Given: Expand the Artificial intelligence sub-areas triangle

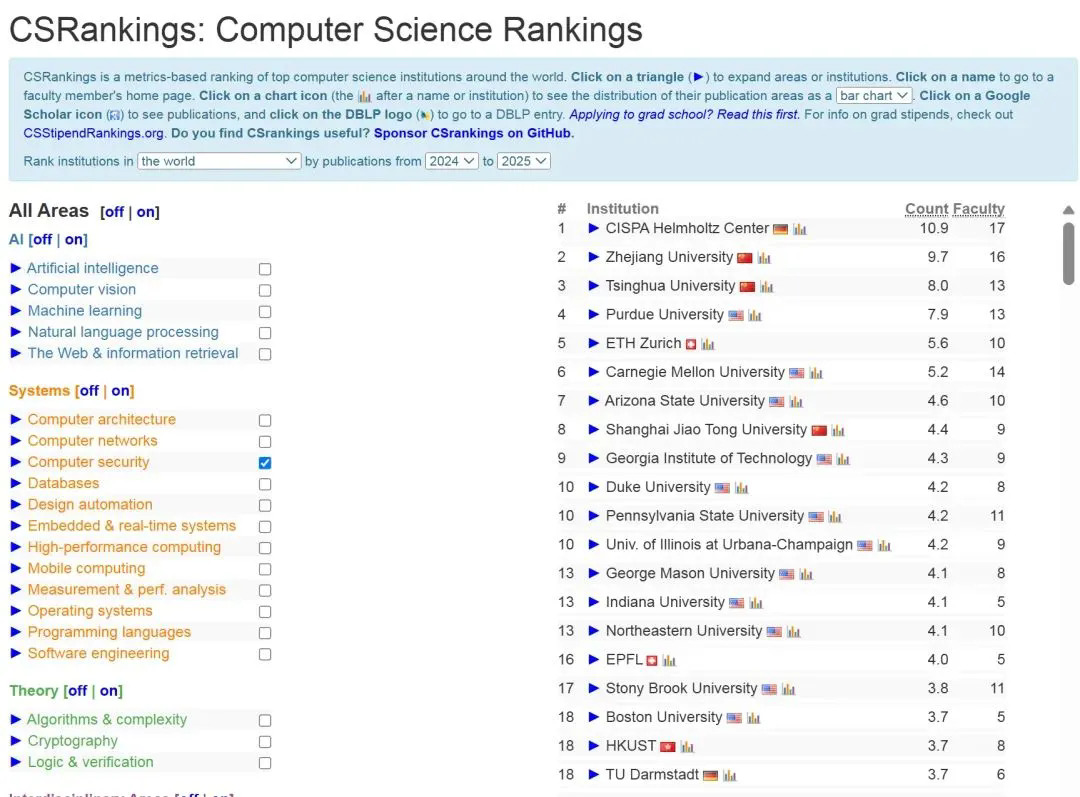Looking at the screenshot, I should [x=15, y=268].
